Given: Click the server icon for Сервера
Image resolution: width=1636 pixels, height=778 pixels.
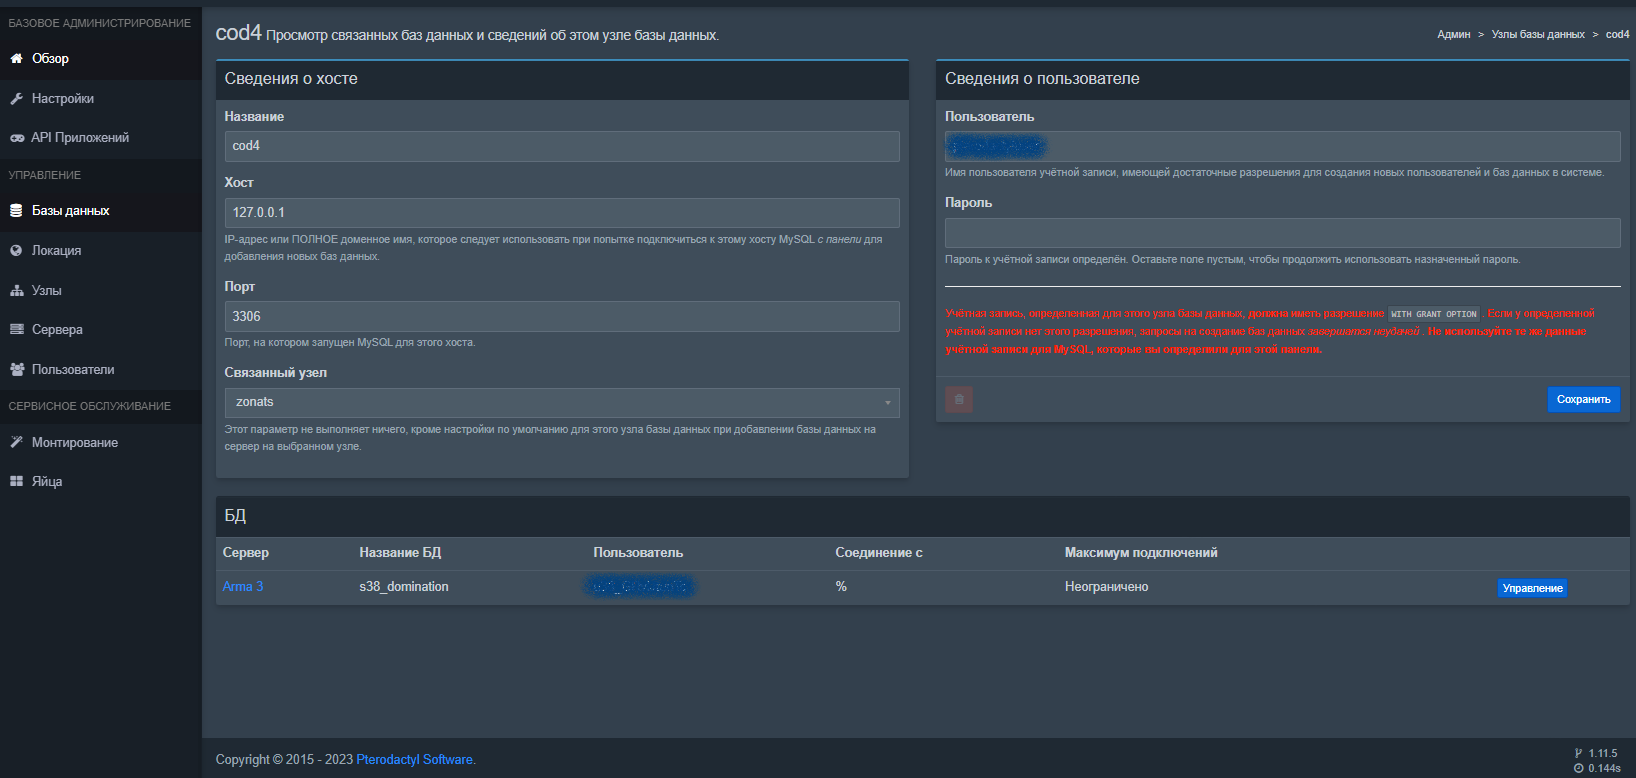Looking at the screenshot, I should point(16,330).
